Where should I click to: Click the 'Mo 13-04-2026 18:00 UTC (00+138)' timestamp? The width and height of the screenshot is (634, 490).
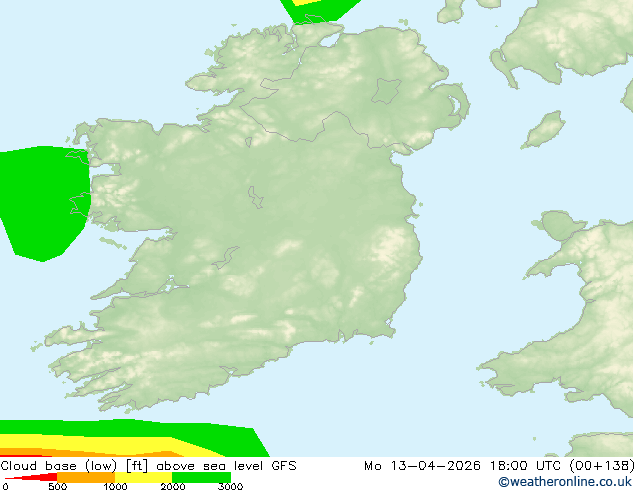pos(499,466)
